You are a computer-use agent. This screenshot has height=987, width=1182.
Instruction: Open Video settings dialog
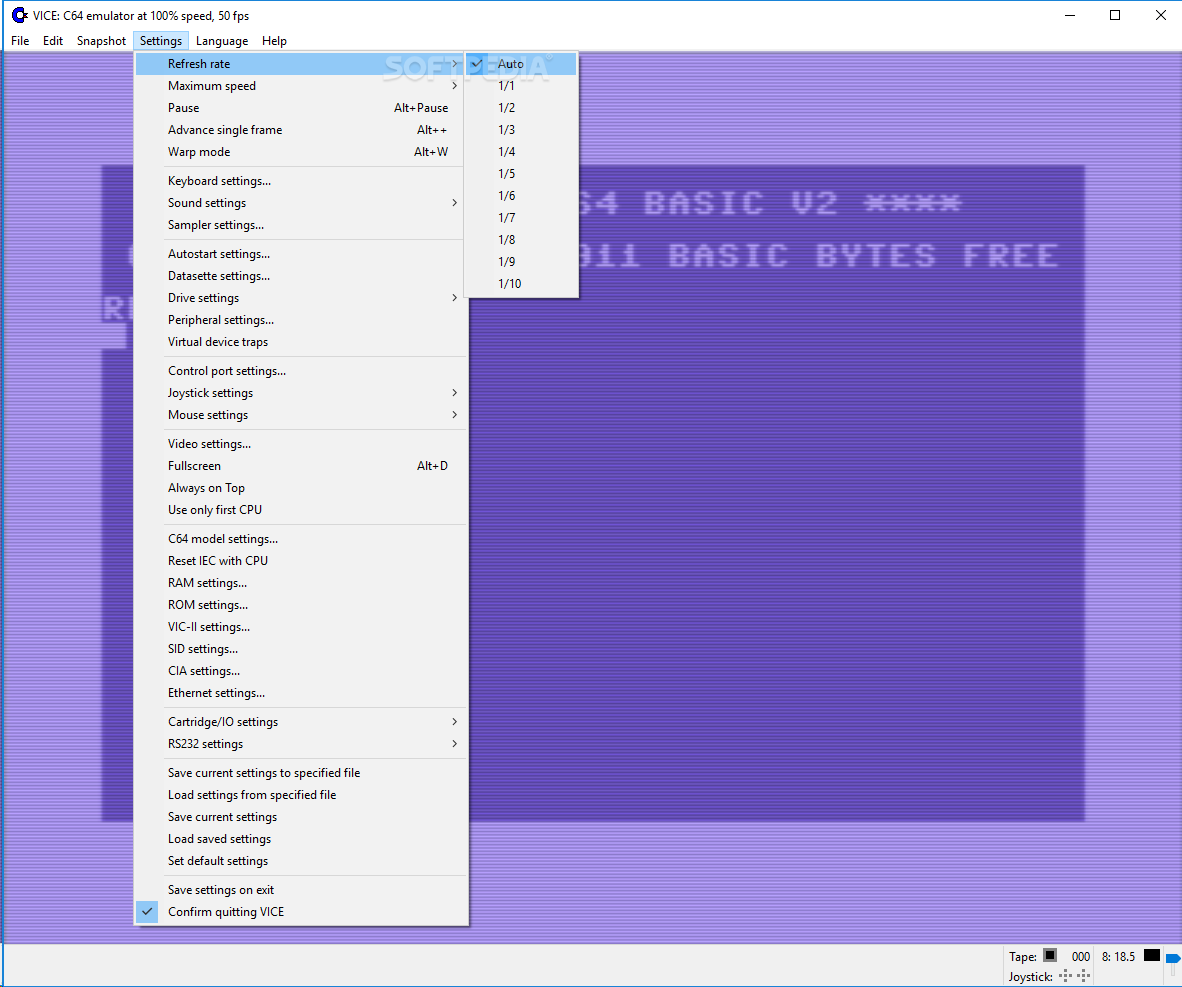[x=302, y=444]
